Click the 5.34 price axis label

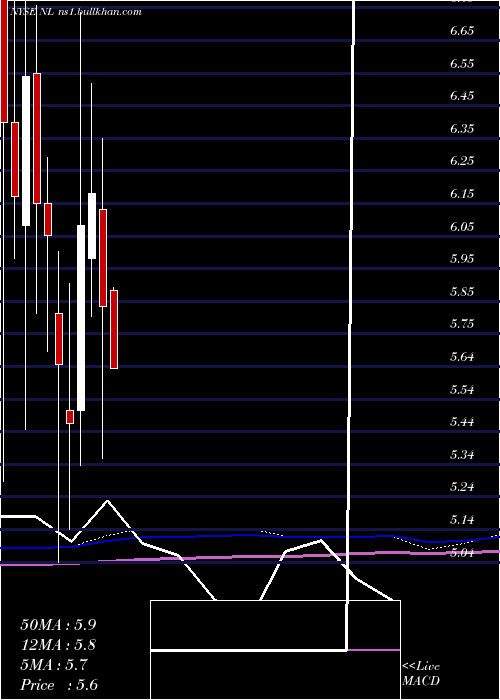click(x=462, y=454)
